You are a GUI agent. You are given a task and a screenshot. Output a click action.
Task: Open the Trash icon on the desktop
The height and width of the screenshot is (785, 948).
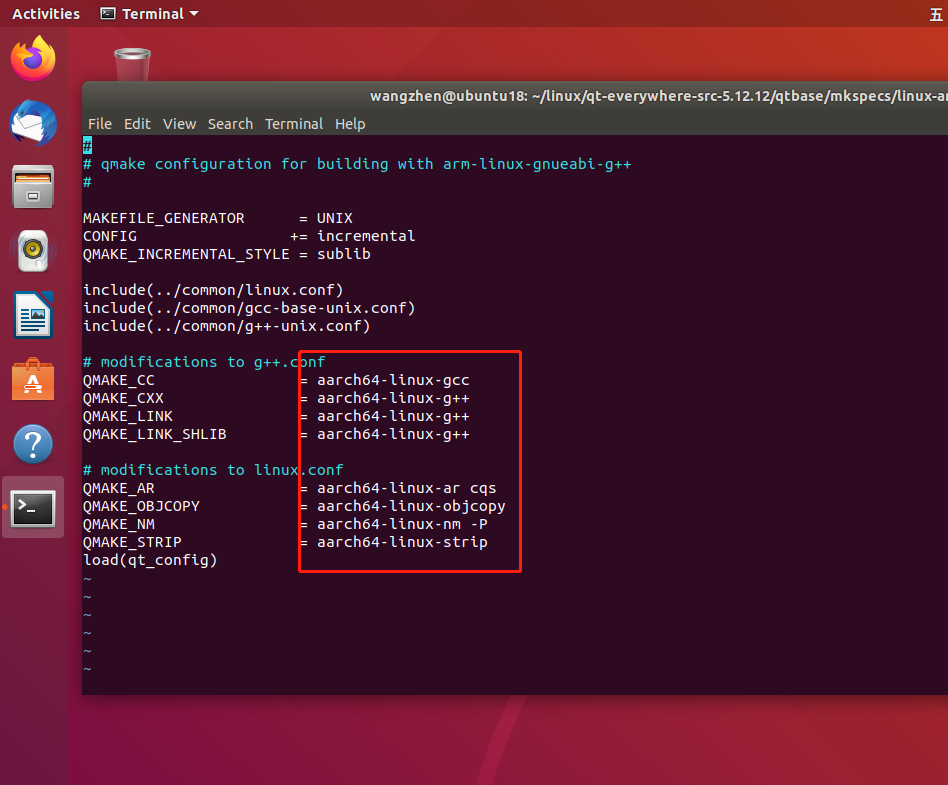[x=133, y=62]
